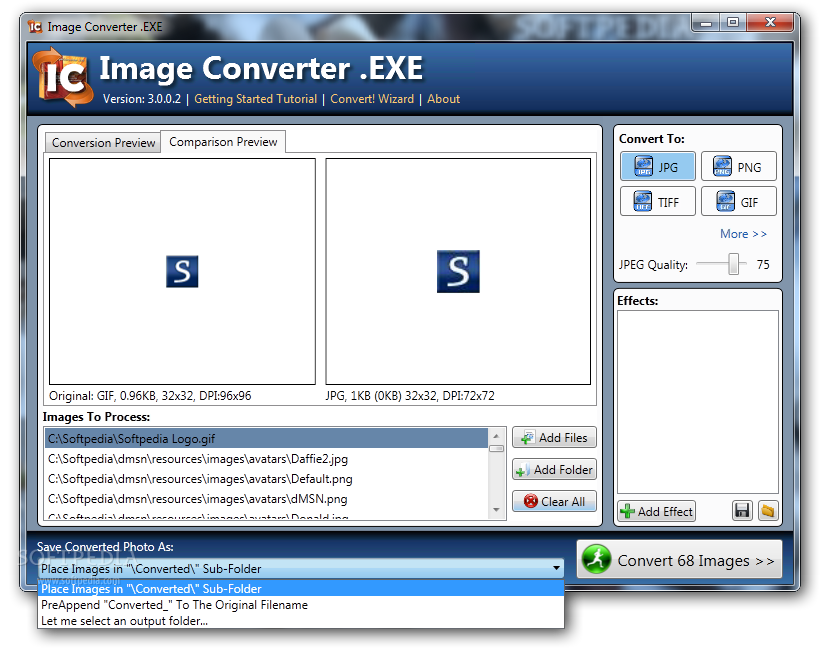Choose Place Images in Converted Sub-Folder option
The image size is (821, 649).
301,588
